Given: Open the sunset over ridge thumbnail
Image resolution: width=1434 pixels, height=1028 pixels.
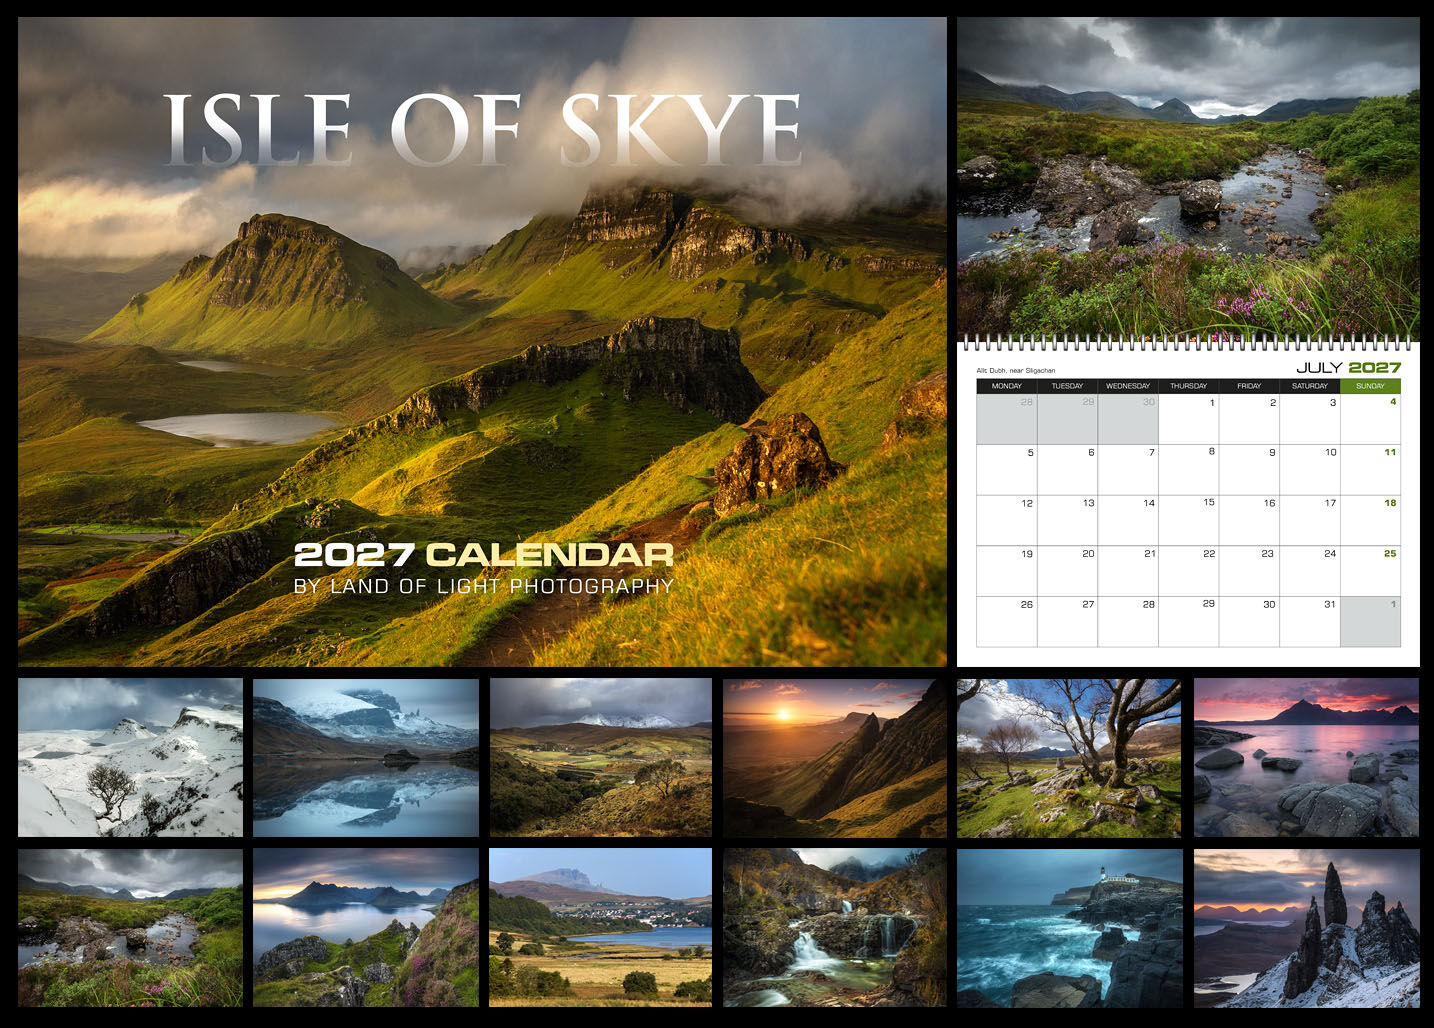Looking at the screenshot, I should (835, 757).
